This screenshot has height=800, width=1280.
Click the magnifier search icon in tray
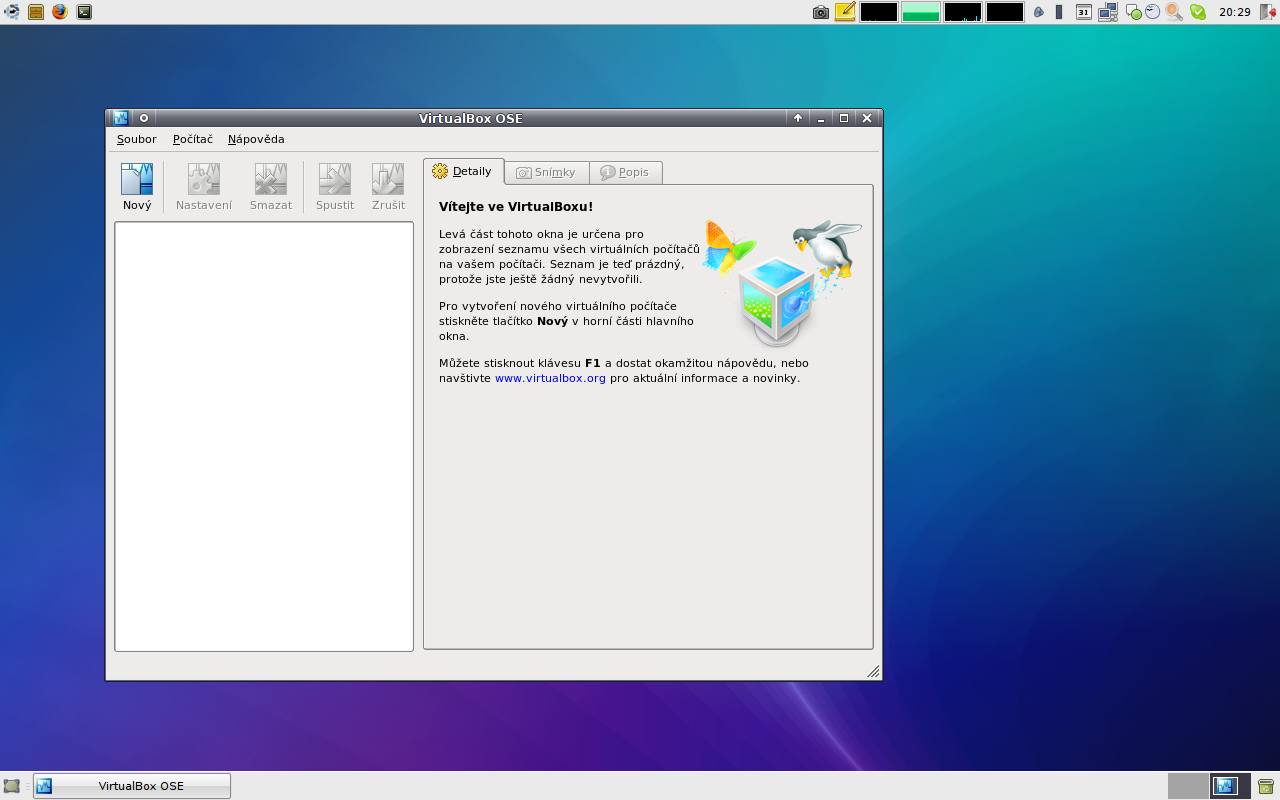1174,12
